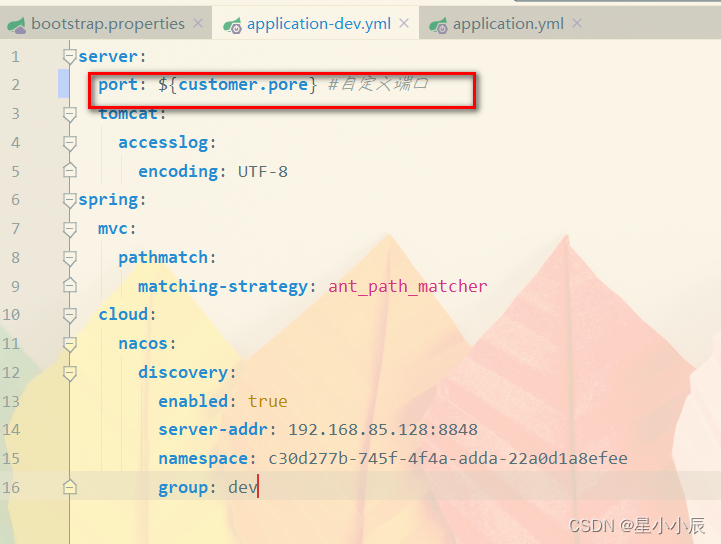This screenshot has height=544, width=721.
Task: Click fold end marker on group line
Action: [69, 487]
